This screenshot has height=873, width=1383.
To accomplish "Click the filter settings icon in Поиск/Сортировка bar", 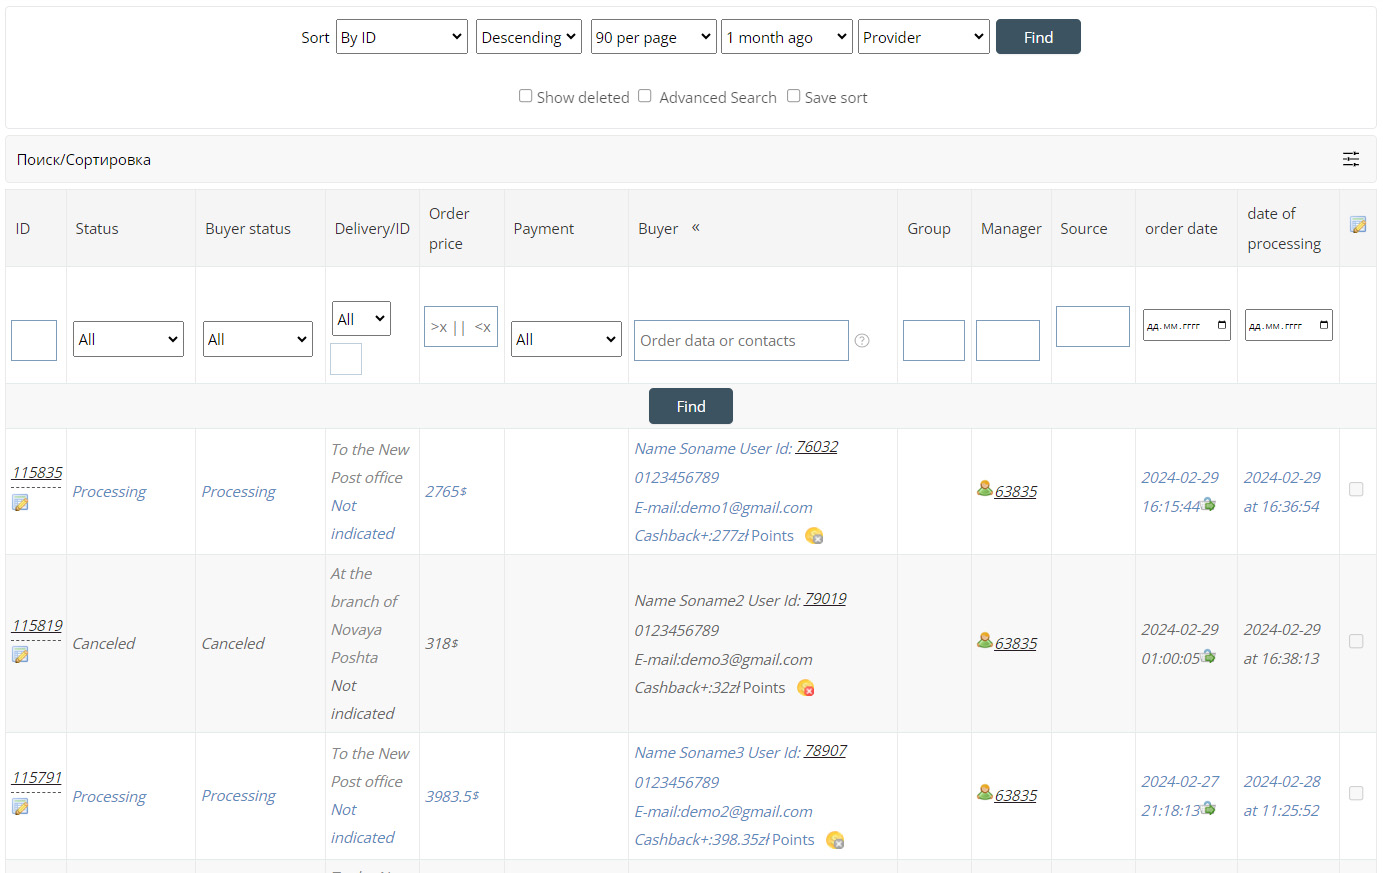I will point(1350,159).
